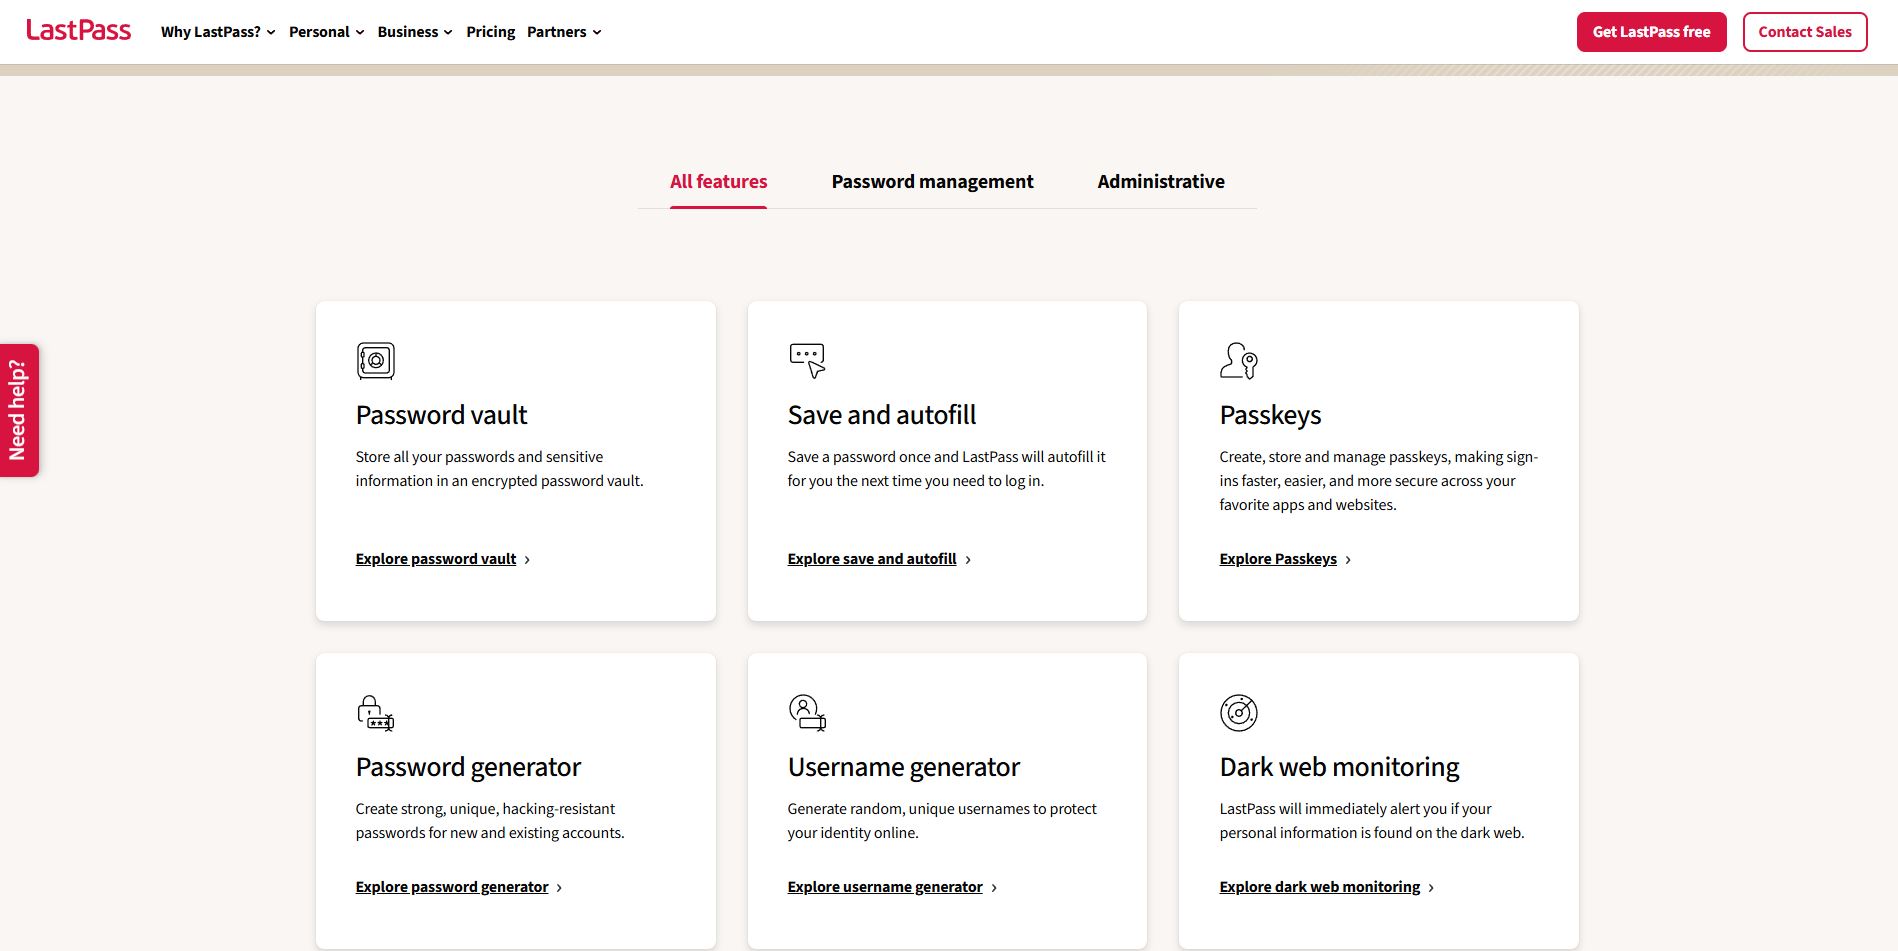Click arrow next to Explore save and autofill
Screen dimensions: 1898x951
click(x=968, y=560)
